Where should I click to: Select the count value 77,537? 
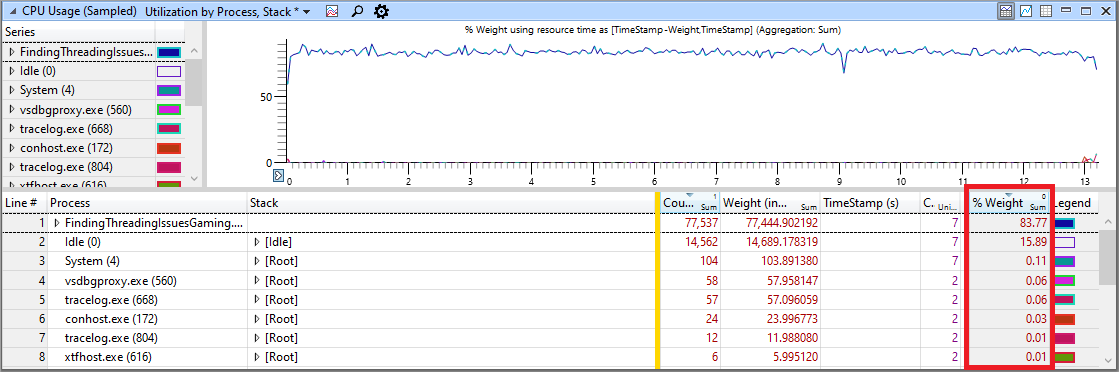(x=701, y=223)
